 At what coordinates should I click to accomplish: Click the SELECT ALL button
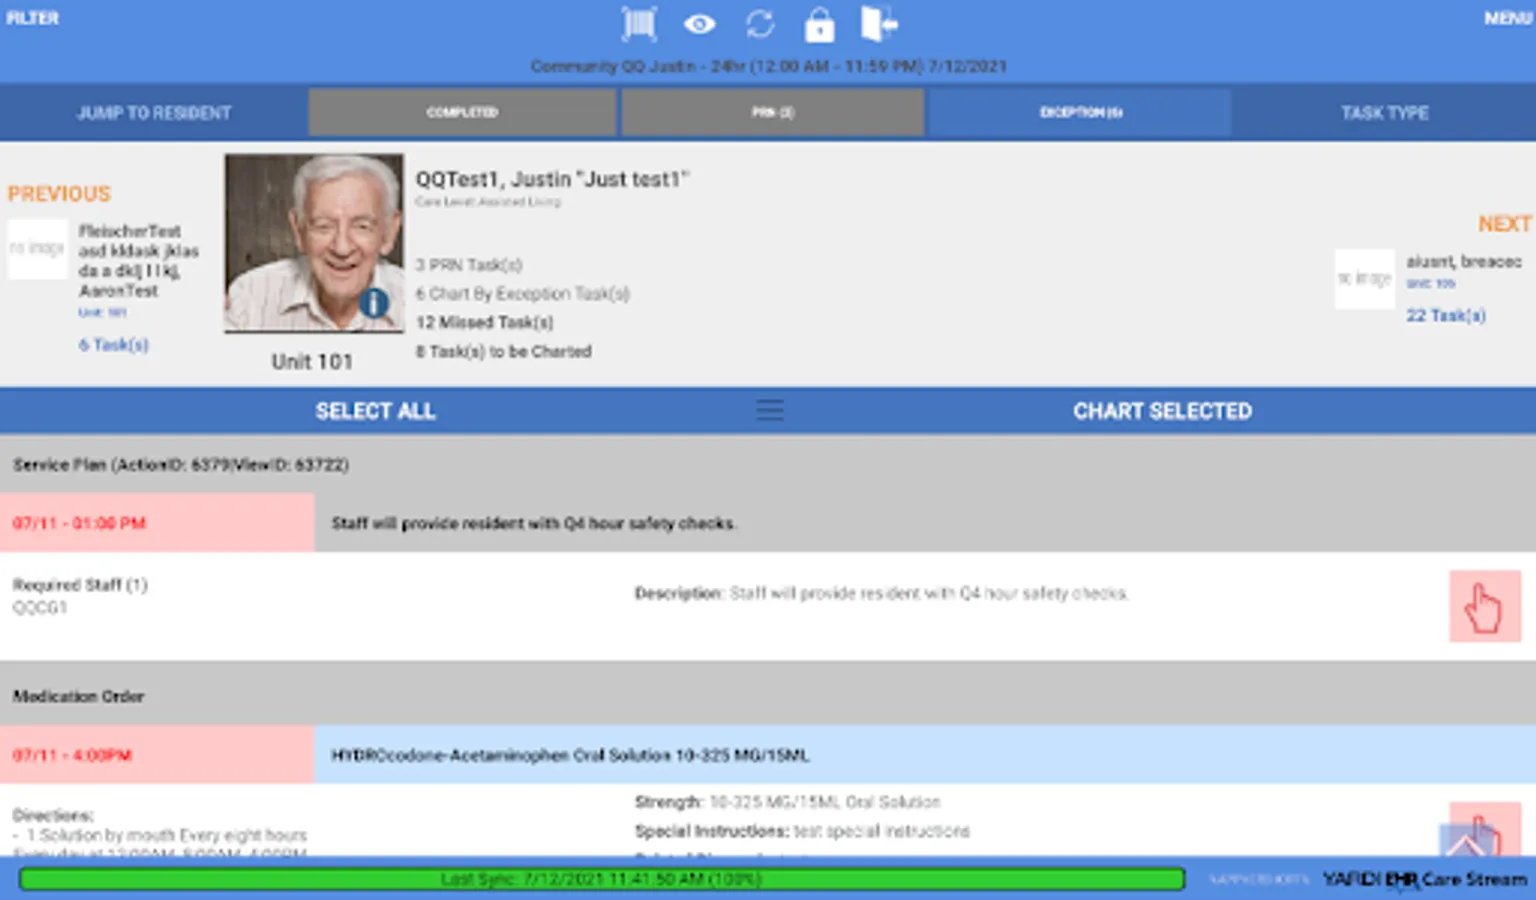[375, 410]
